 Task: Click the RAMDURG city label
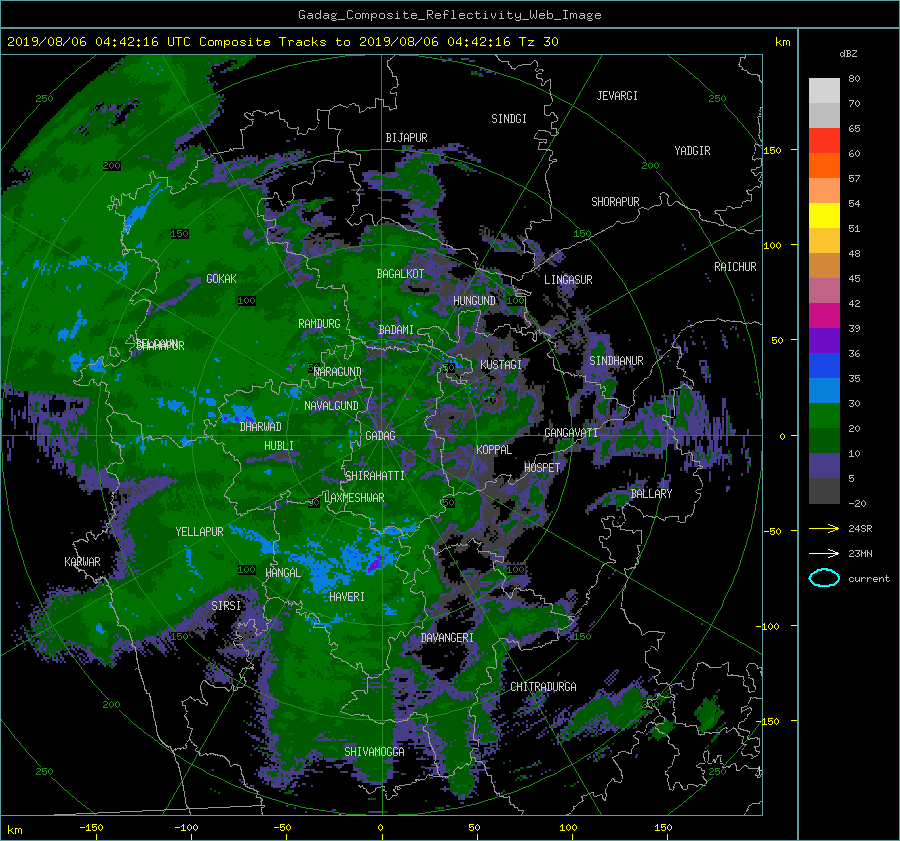pyautogui.click(x=319, y=324)
